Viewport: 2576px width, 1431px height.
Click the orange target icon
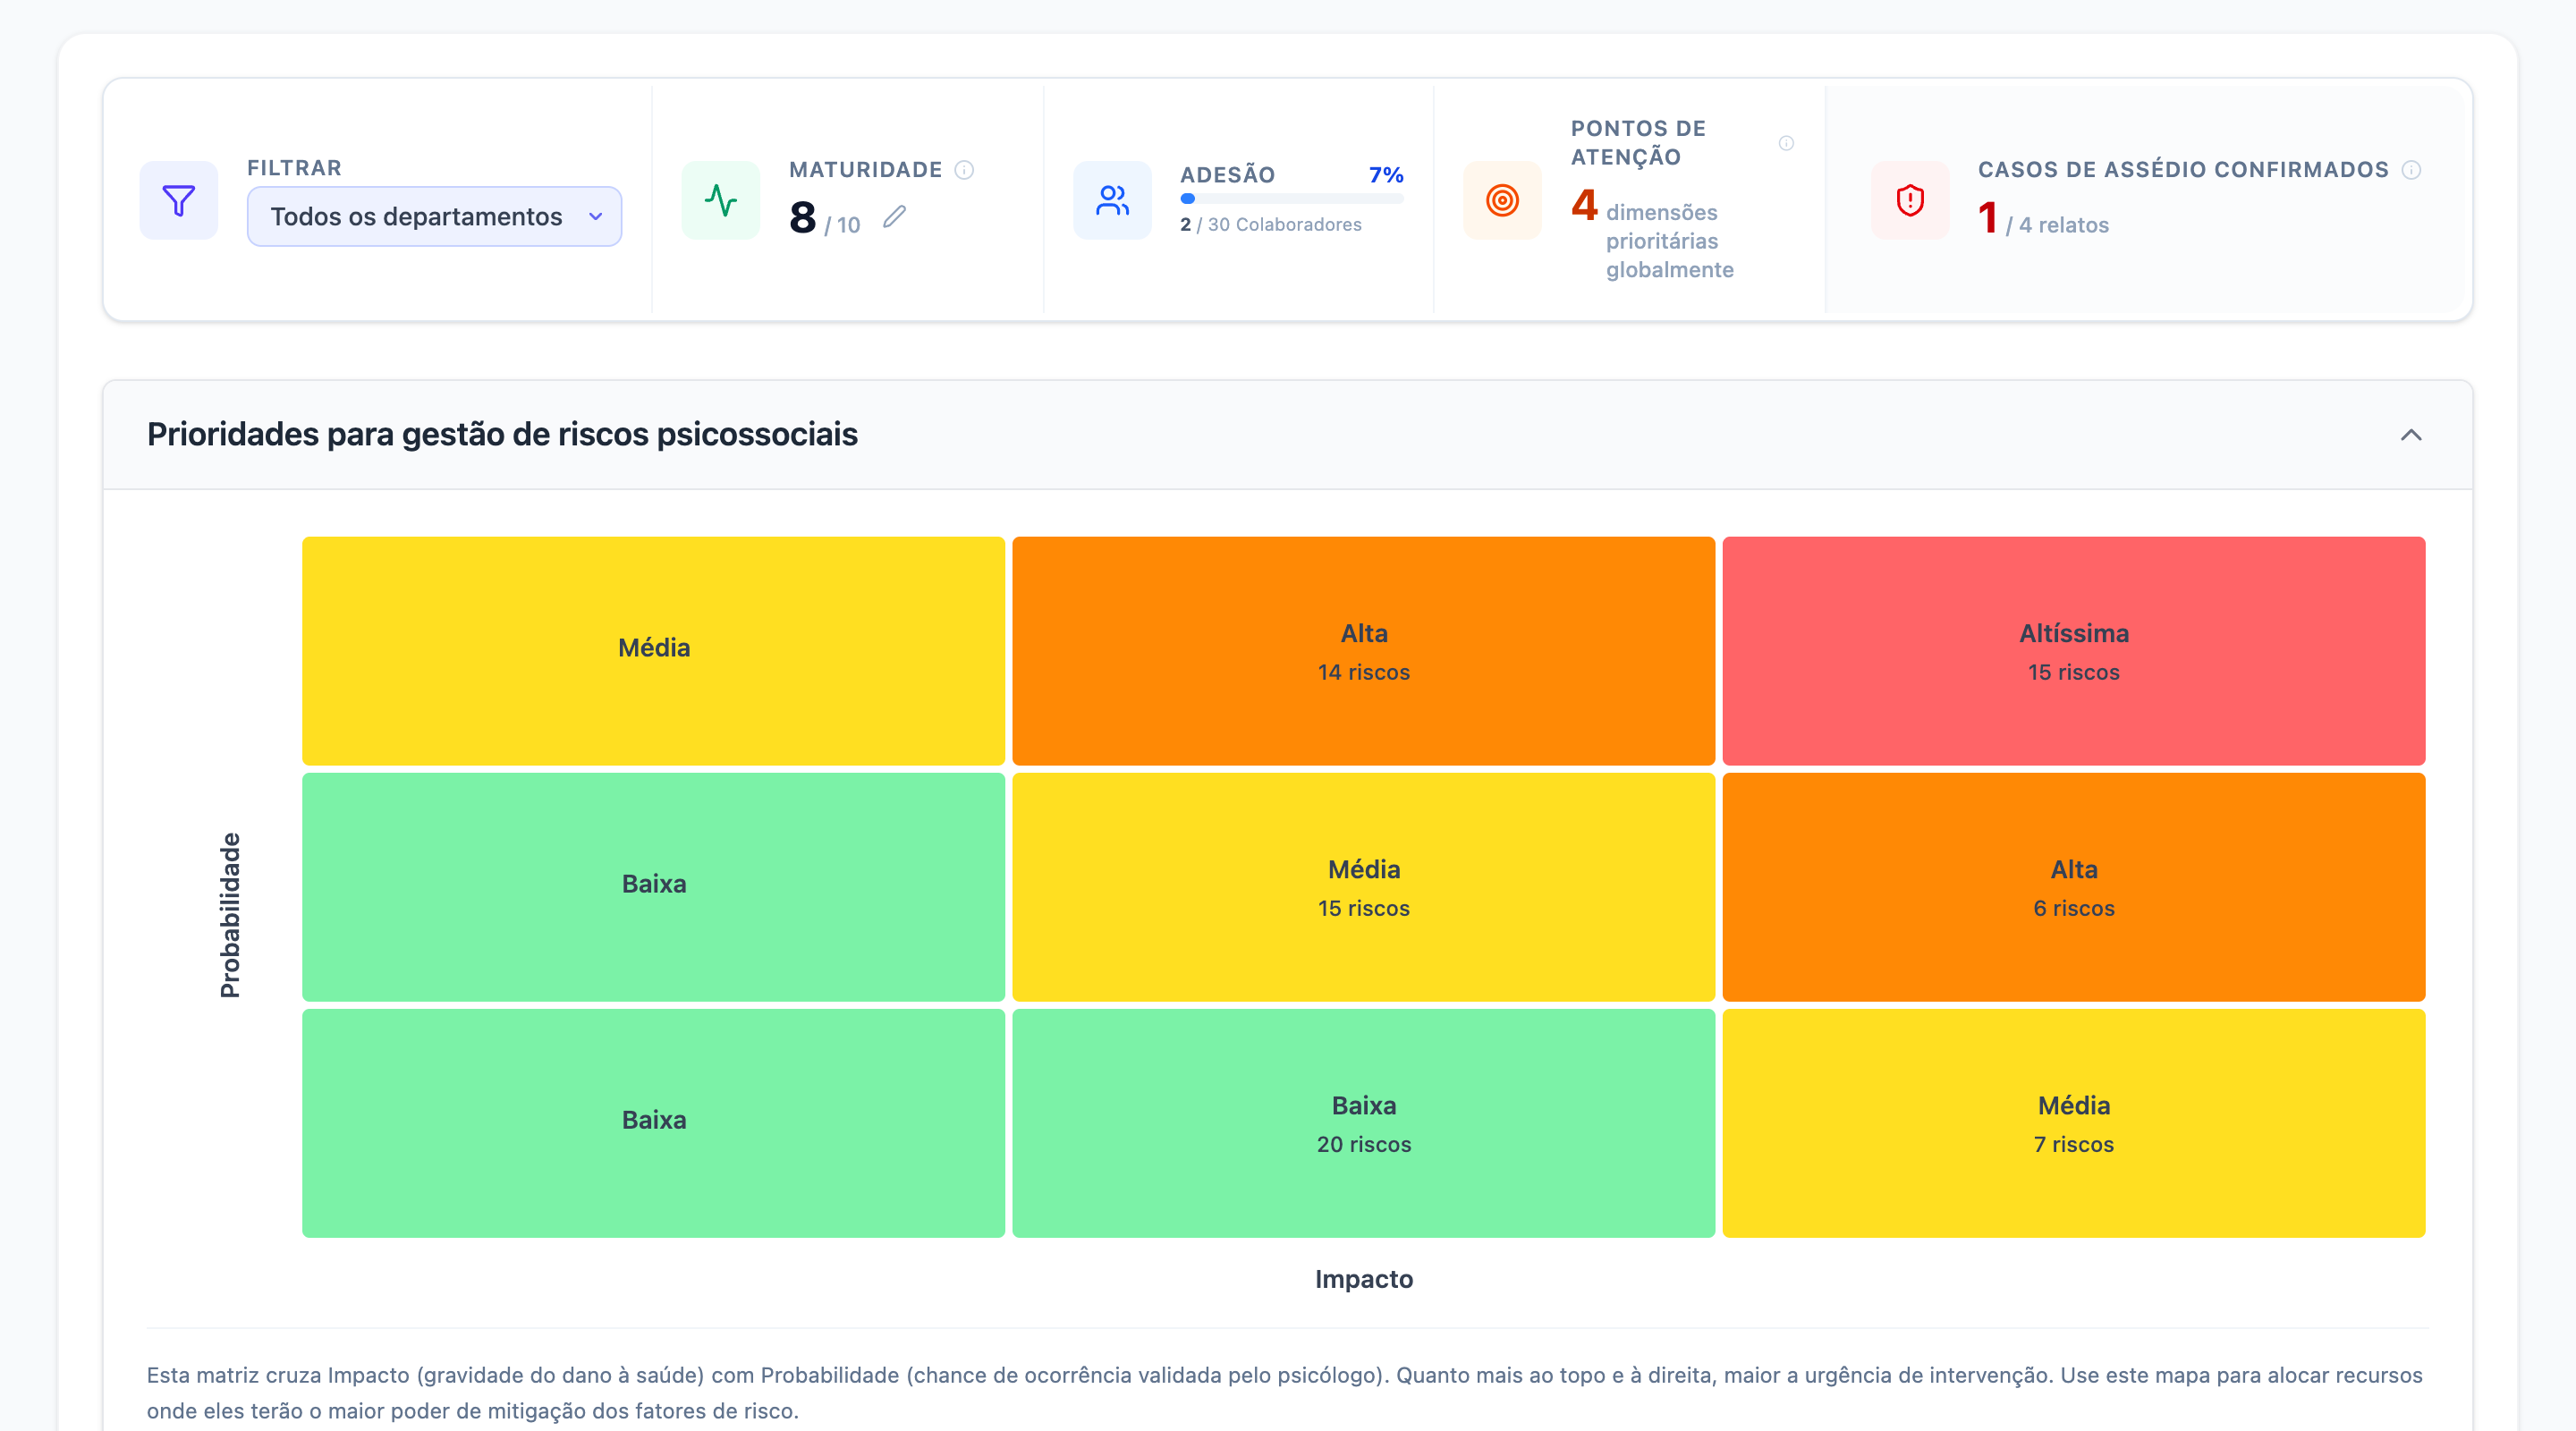(x=1502, y=200)
